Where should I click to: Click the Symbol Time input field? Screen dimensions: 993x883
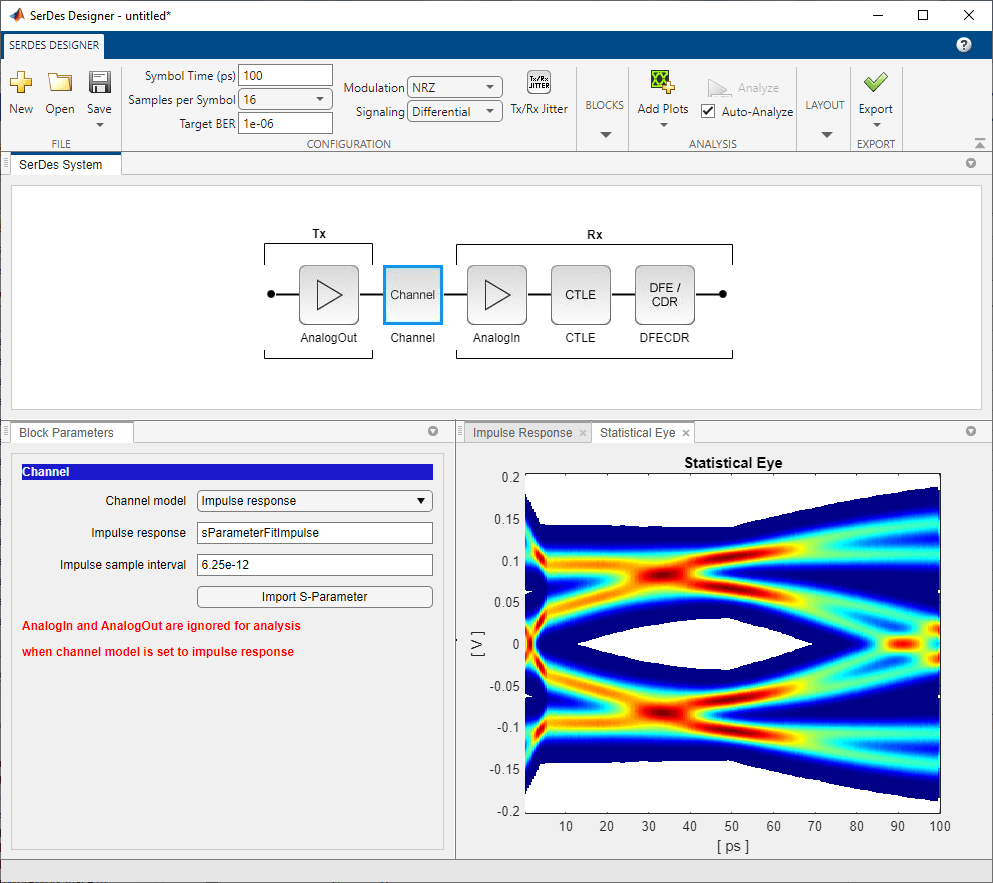285,75
